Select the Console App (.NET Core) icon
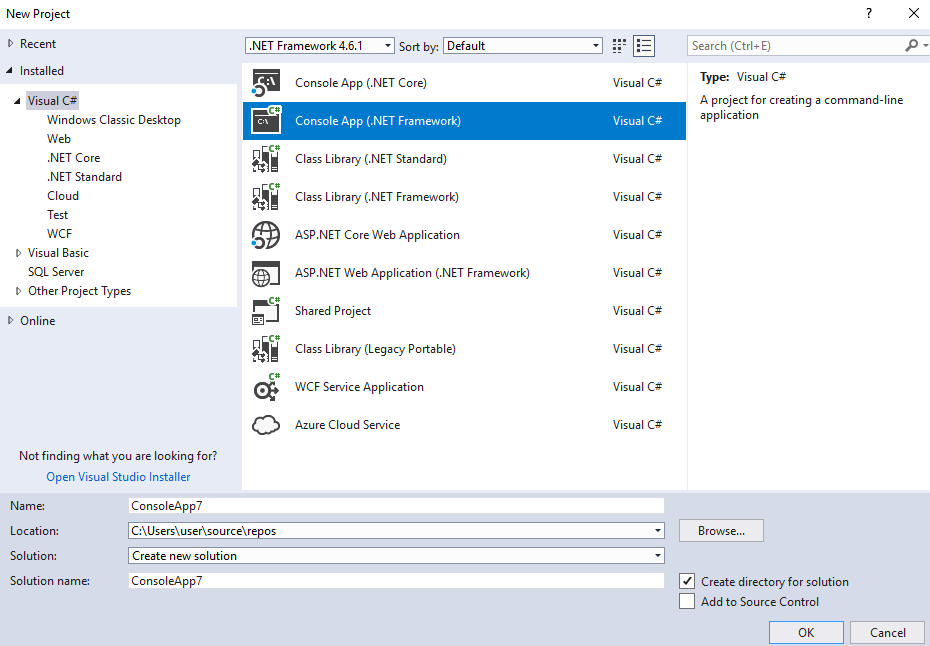 [x=265, y=82]
